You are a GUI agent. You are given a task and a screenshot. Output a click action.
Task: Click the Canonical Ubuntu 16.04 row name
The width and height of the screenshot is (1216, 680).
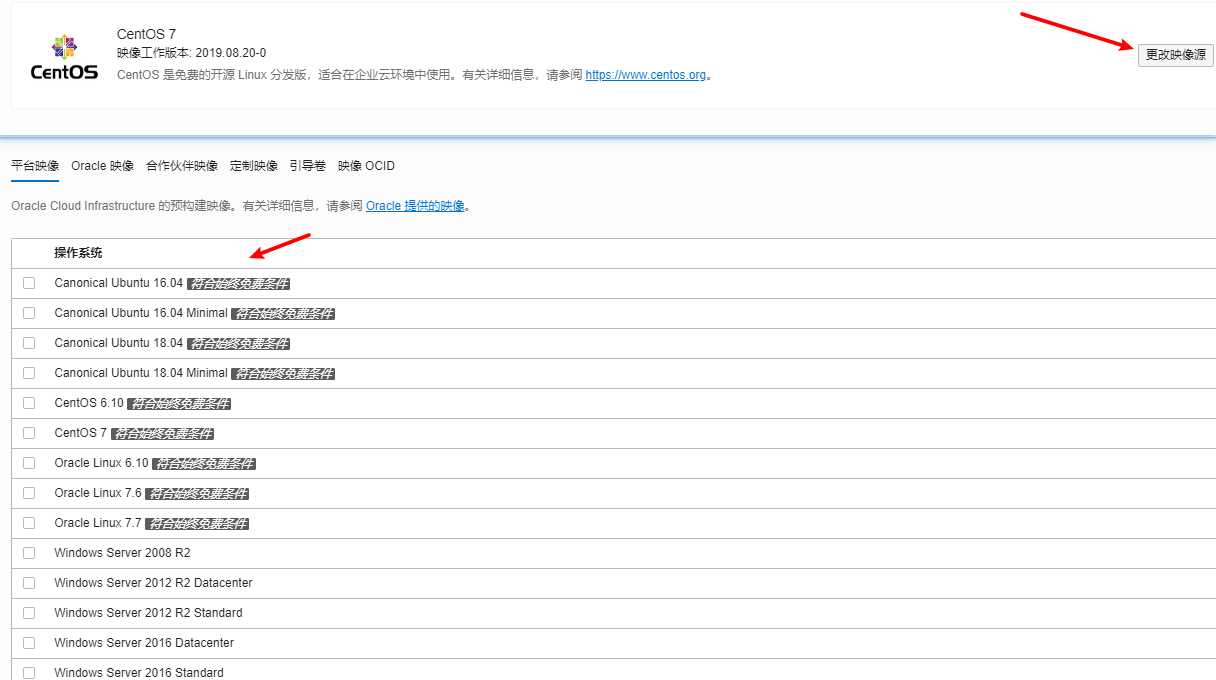(119, 283)
